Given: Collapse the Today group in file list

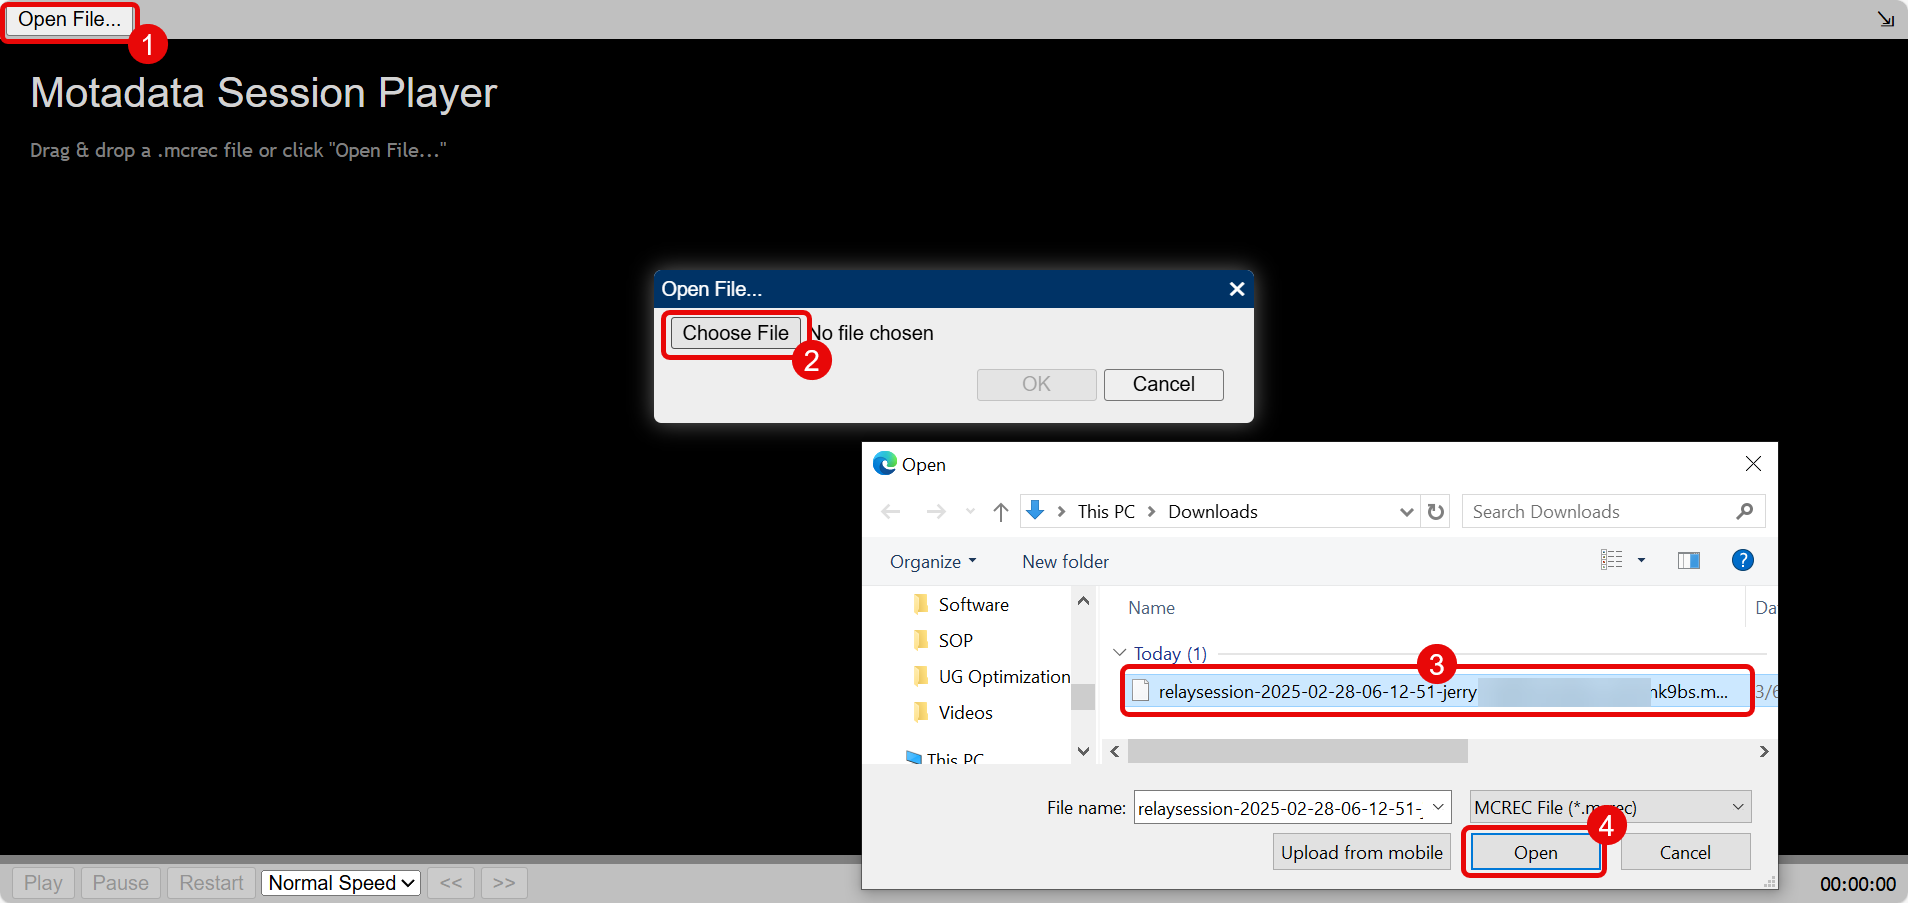Looking at the screenshot, I should (x=1120, y=653).
